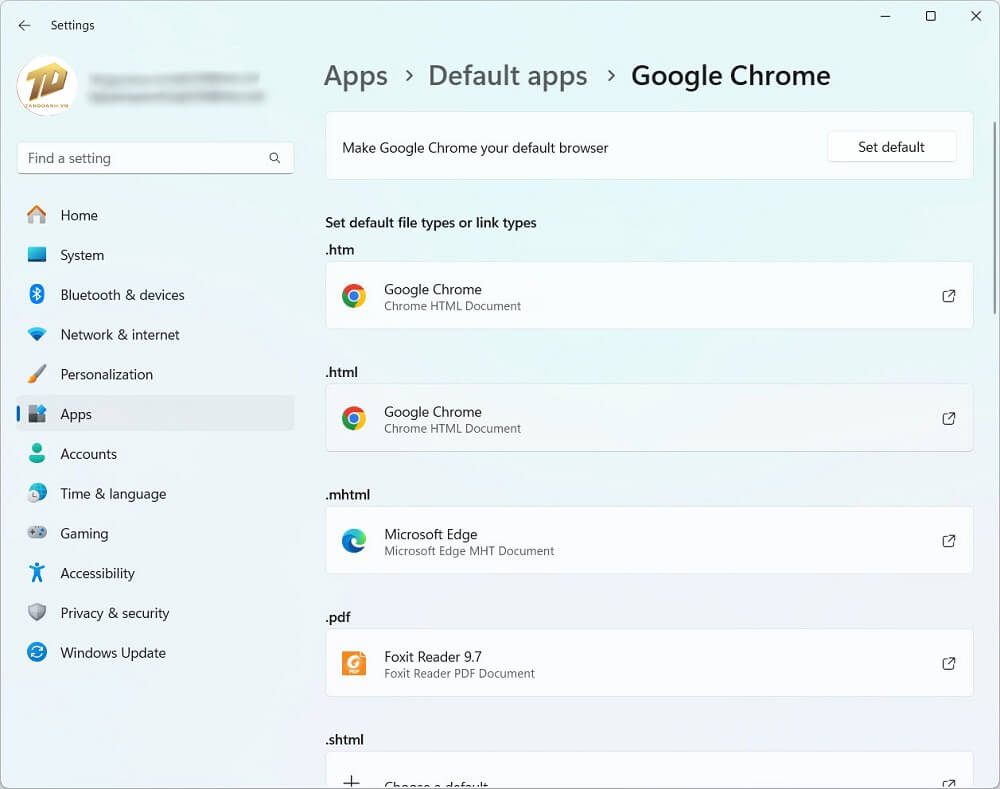1000x789 pixels.
Task: Select Windows Update in the sidebar
Action: pyautogui.click(x=155, y=652)
